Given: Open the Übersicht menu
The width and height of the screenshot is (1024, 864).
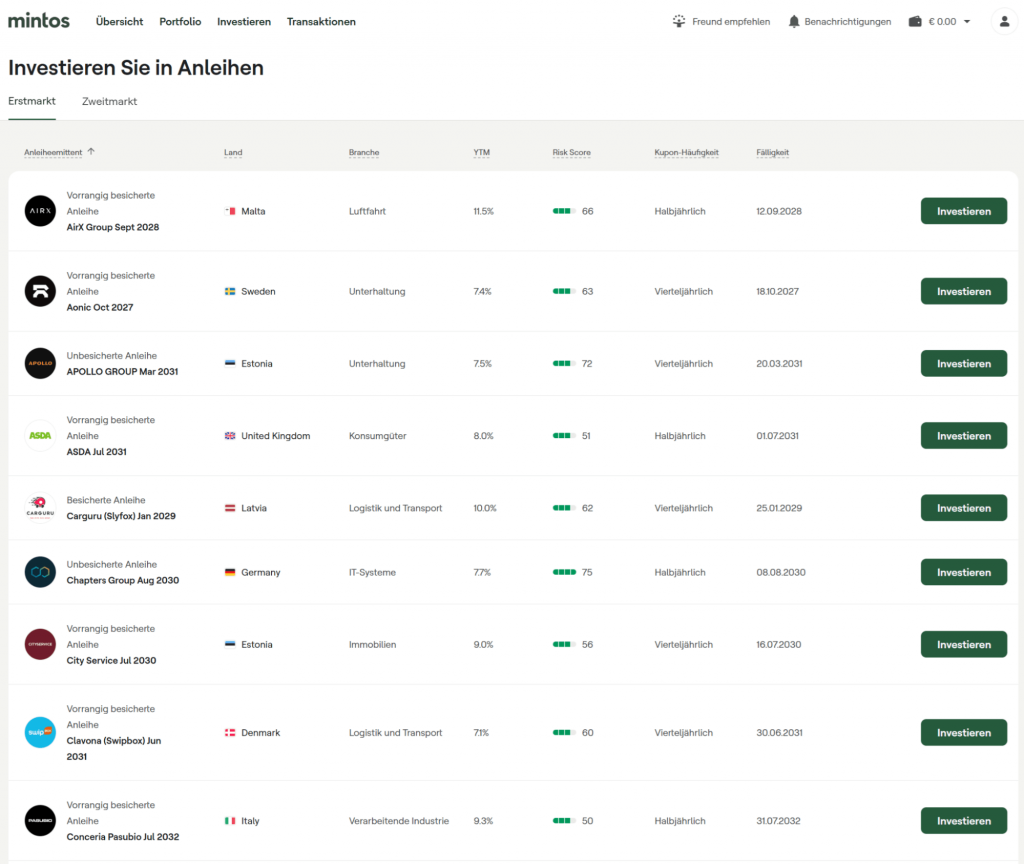Looking at the screenshot, I should 120,22.
